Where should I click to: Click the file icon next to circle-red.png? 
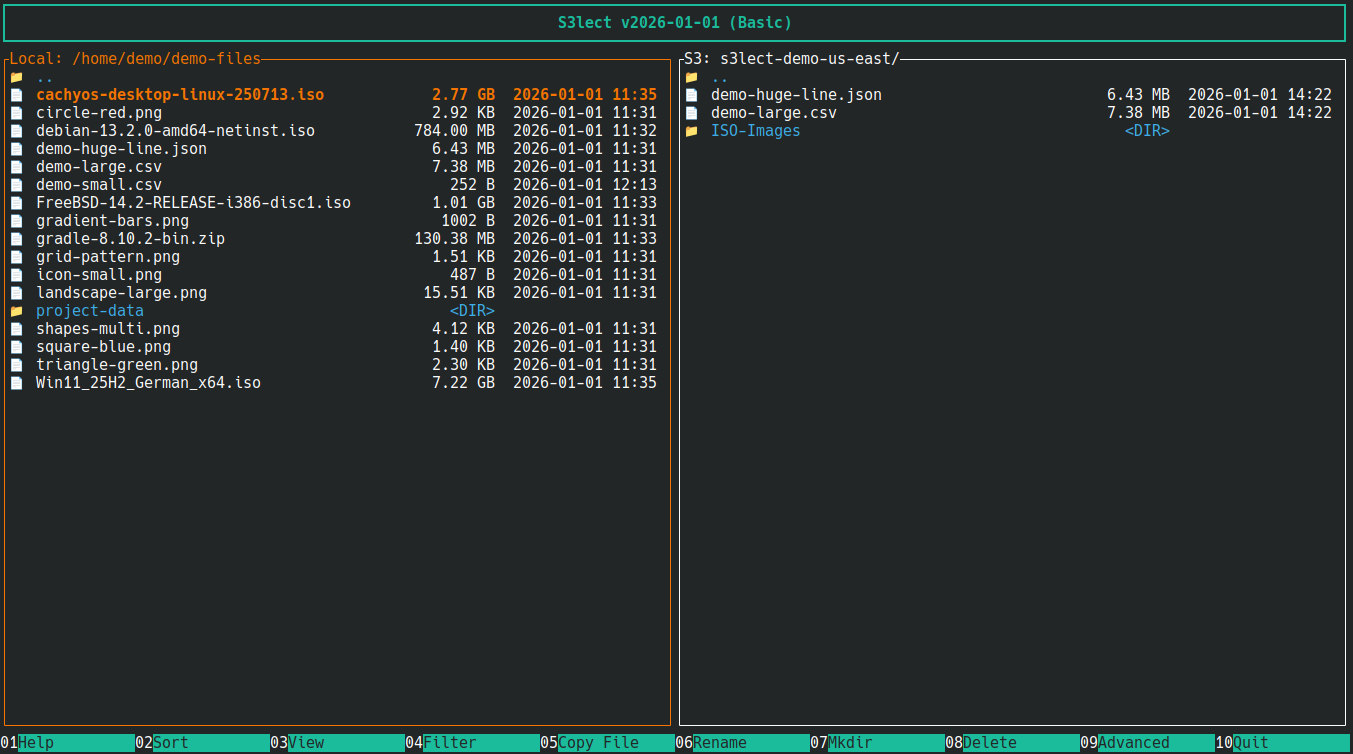[x=16, y=112]
